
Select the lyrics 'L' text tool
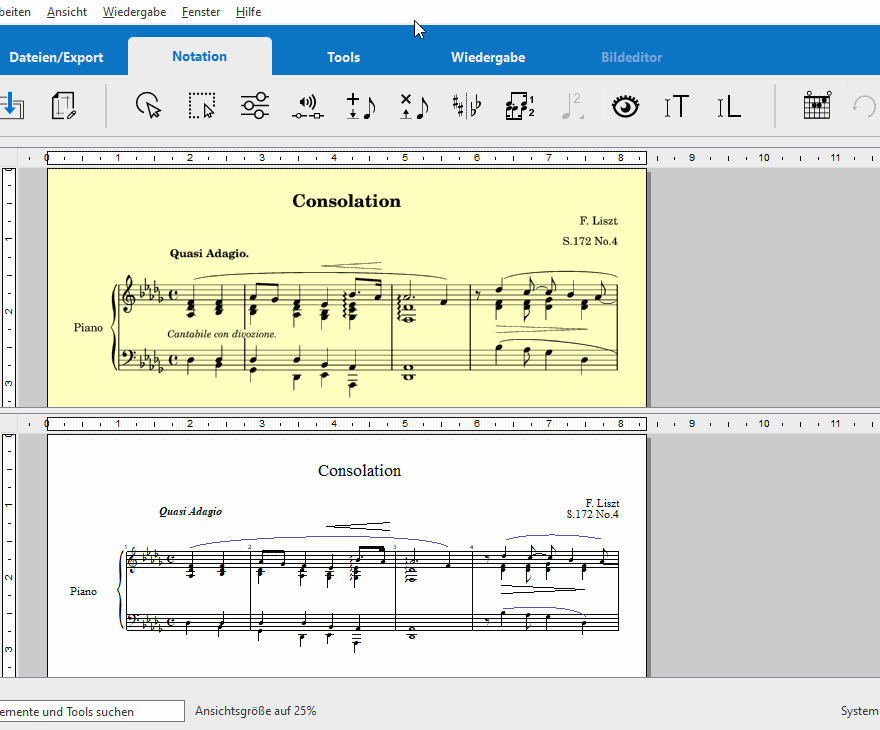click(729, 106)
